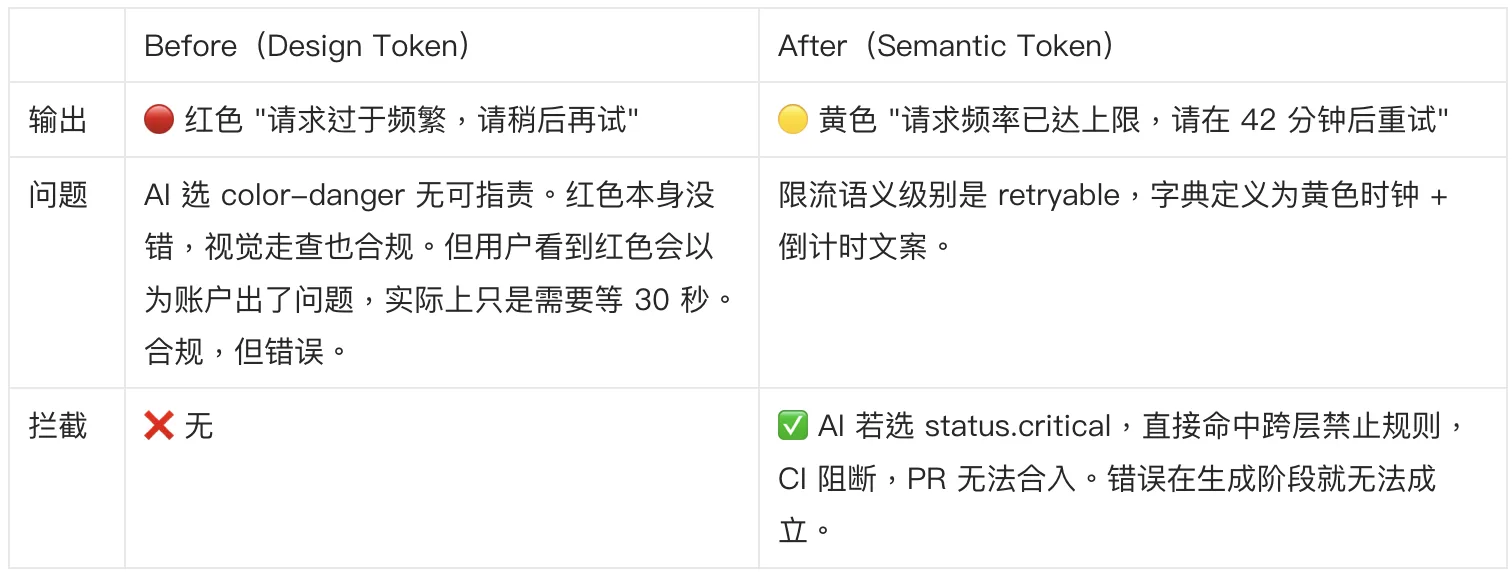Click the red cross mark icon
This screenshot has width=1512, height=574.
coord(159,427)
